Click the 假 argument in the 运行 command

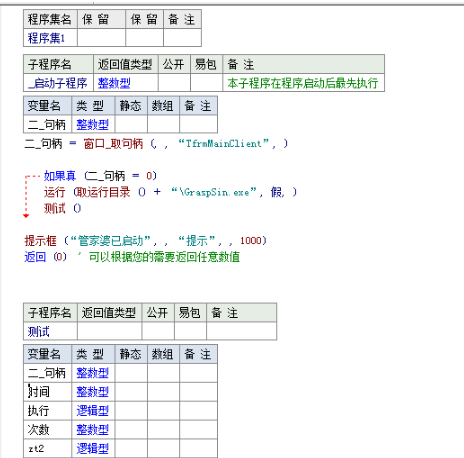tap(276, 192)
